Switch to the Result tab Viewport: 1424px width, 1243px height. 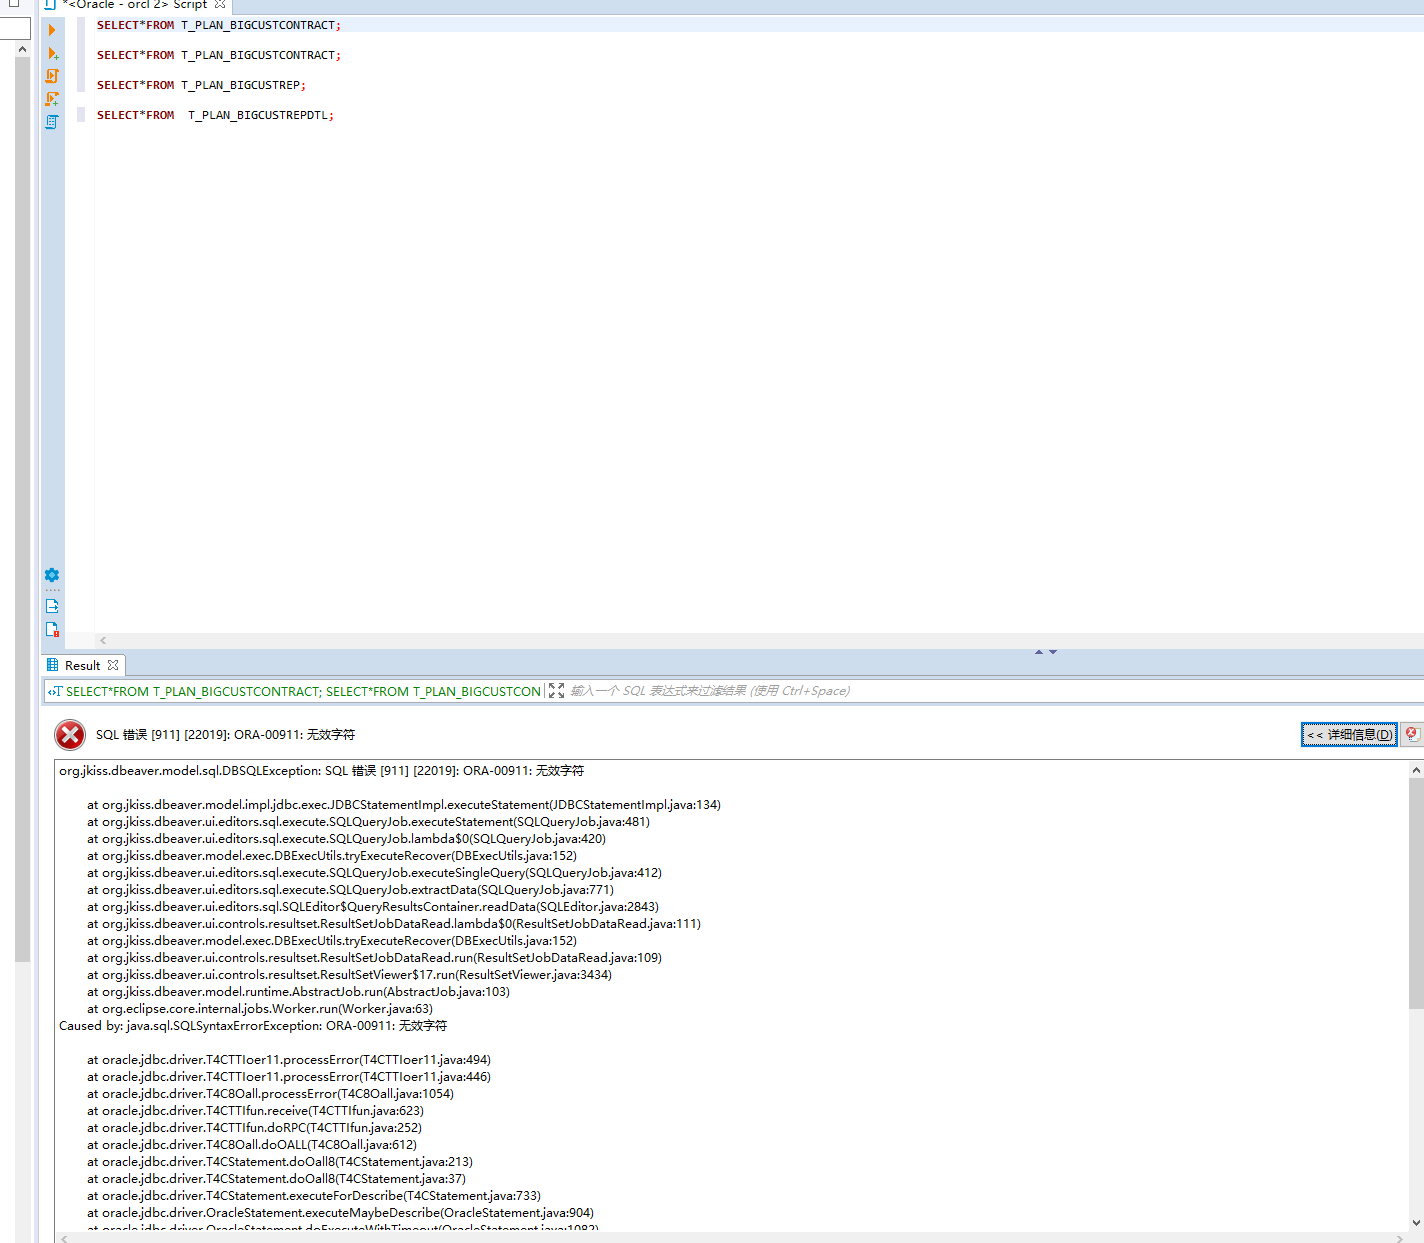[x=83, y=665]
